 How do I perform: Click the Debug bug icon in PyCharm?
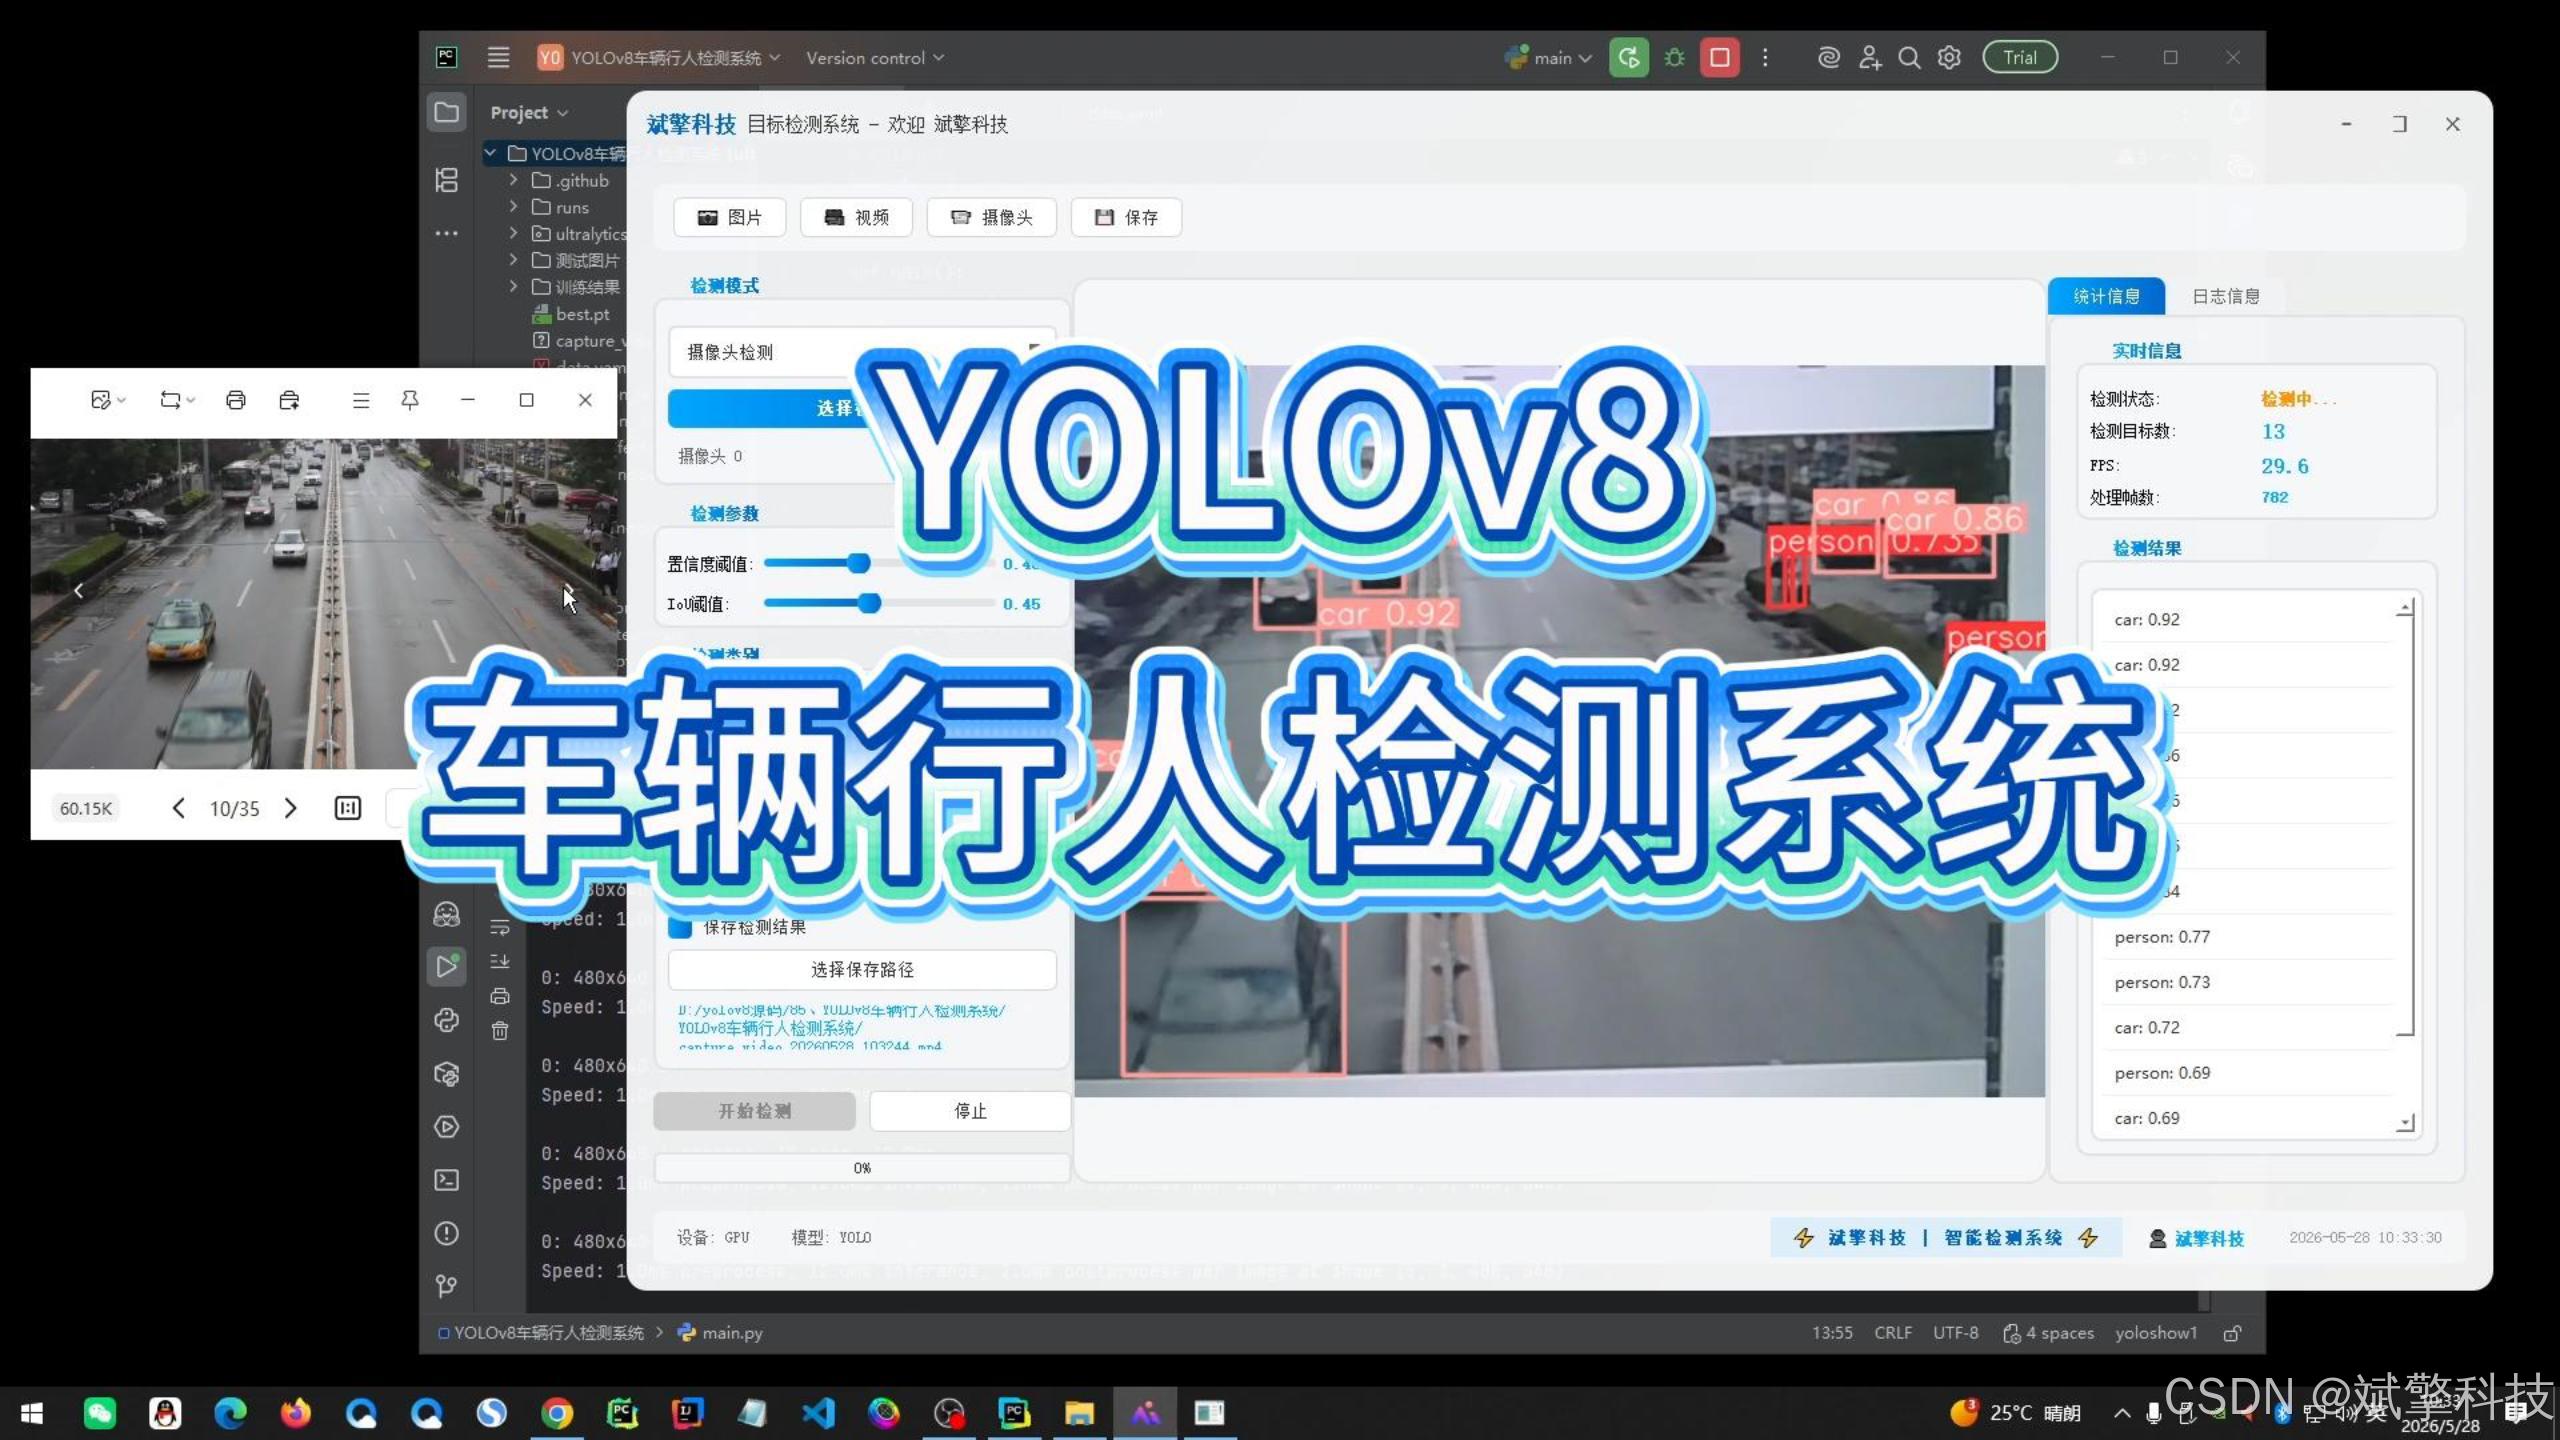tap(1674, 57)
